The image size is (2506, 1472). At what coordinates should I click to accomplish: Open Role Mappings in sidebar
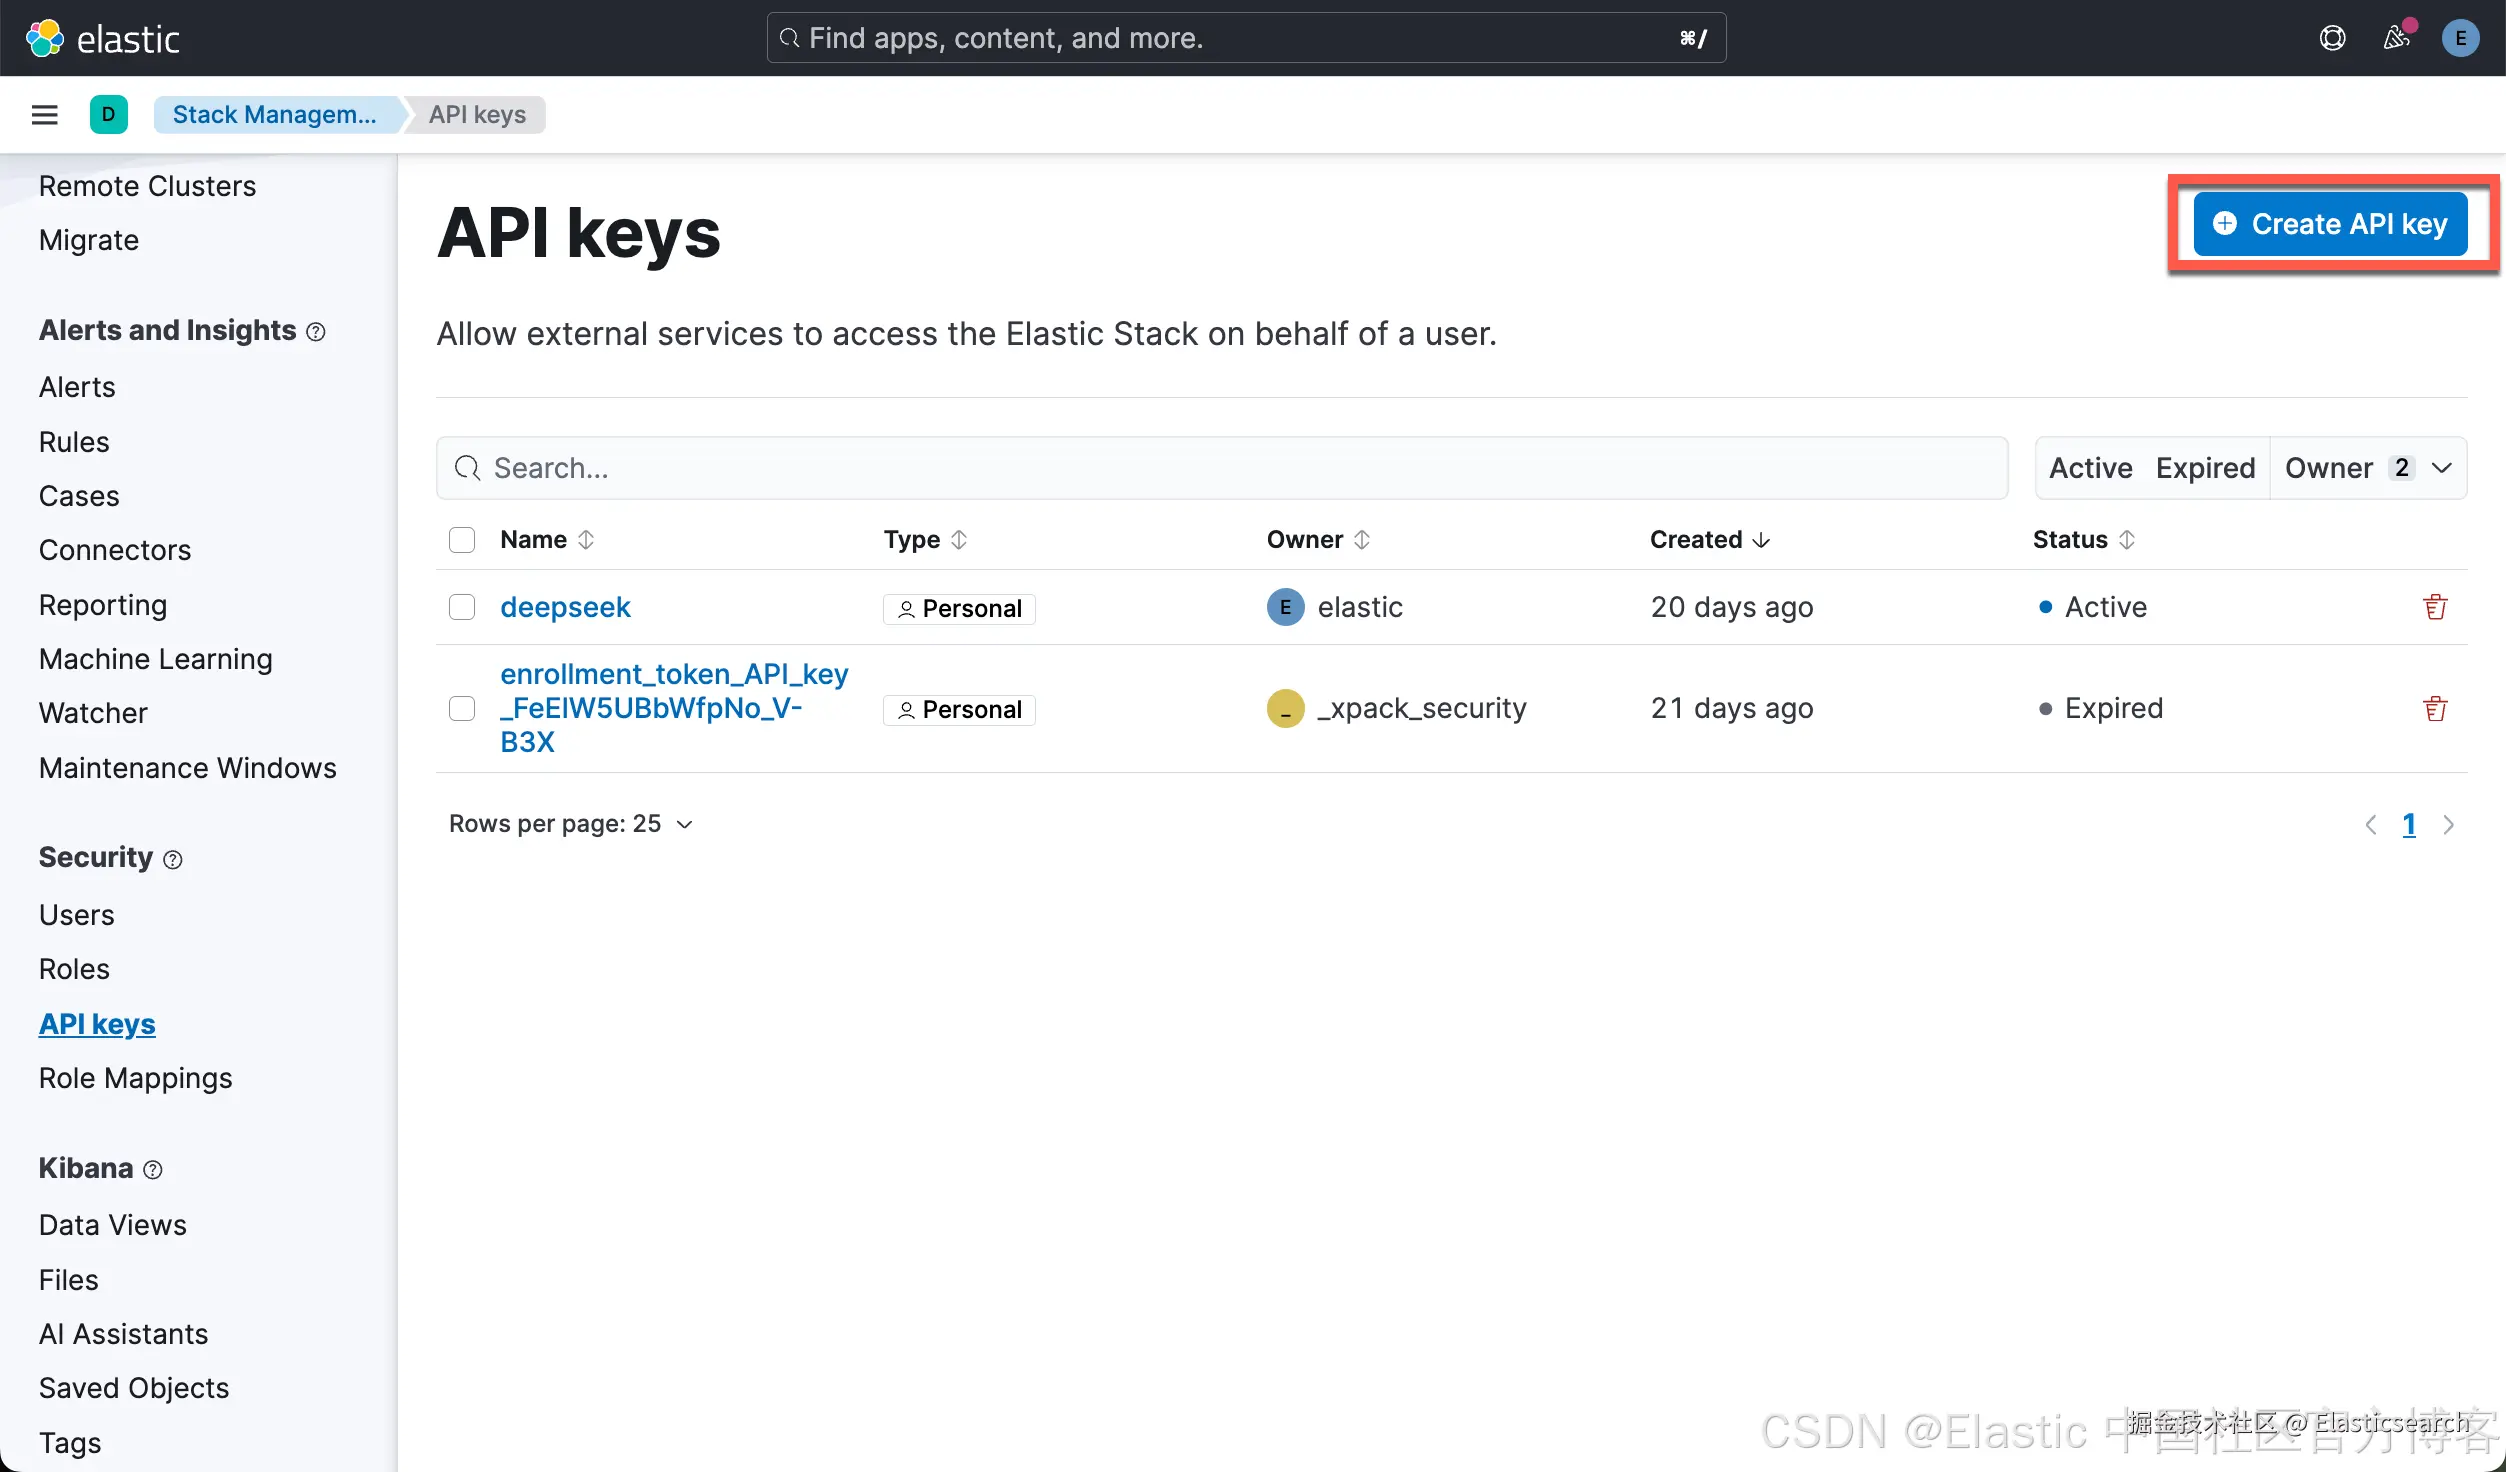(x=135, y=1078)
